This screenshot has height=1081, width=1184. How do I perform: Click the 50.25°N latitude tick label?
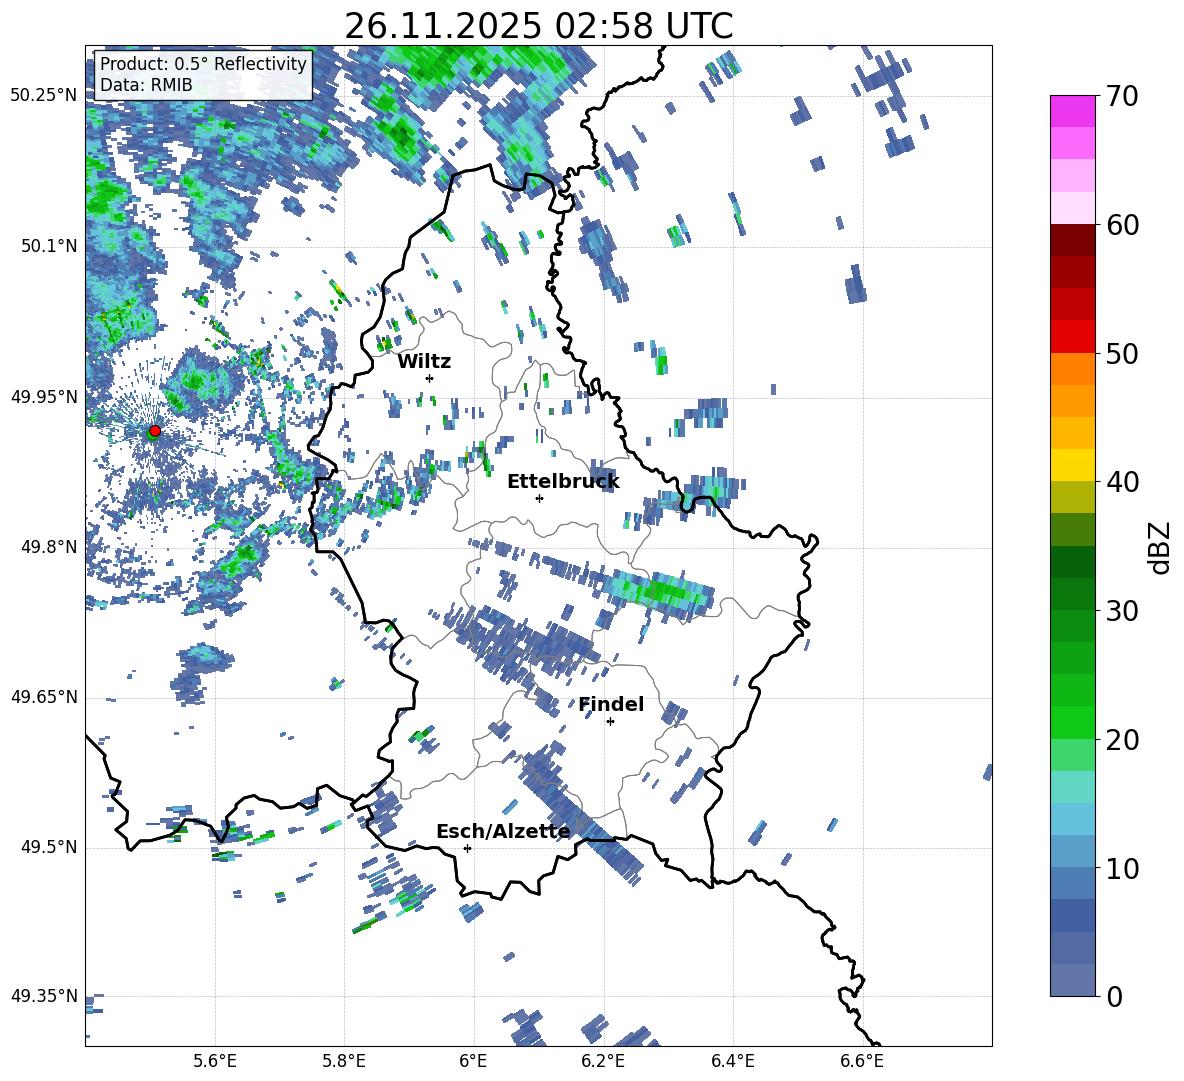pyautogui.click(x=44, y=96)
